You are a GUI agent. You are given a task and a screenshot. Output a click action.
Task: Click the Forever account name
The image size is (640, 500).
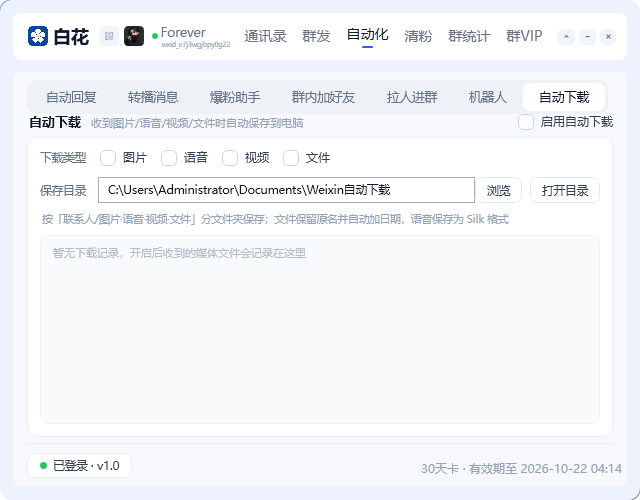(183, 32)
